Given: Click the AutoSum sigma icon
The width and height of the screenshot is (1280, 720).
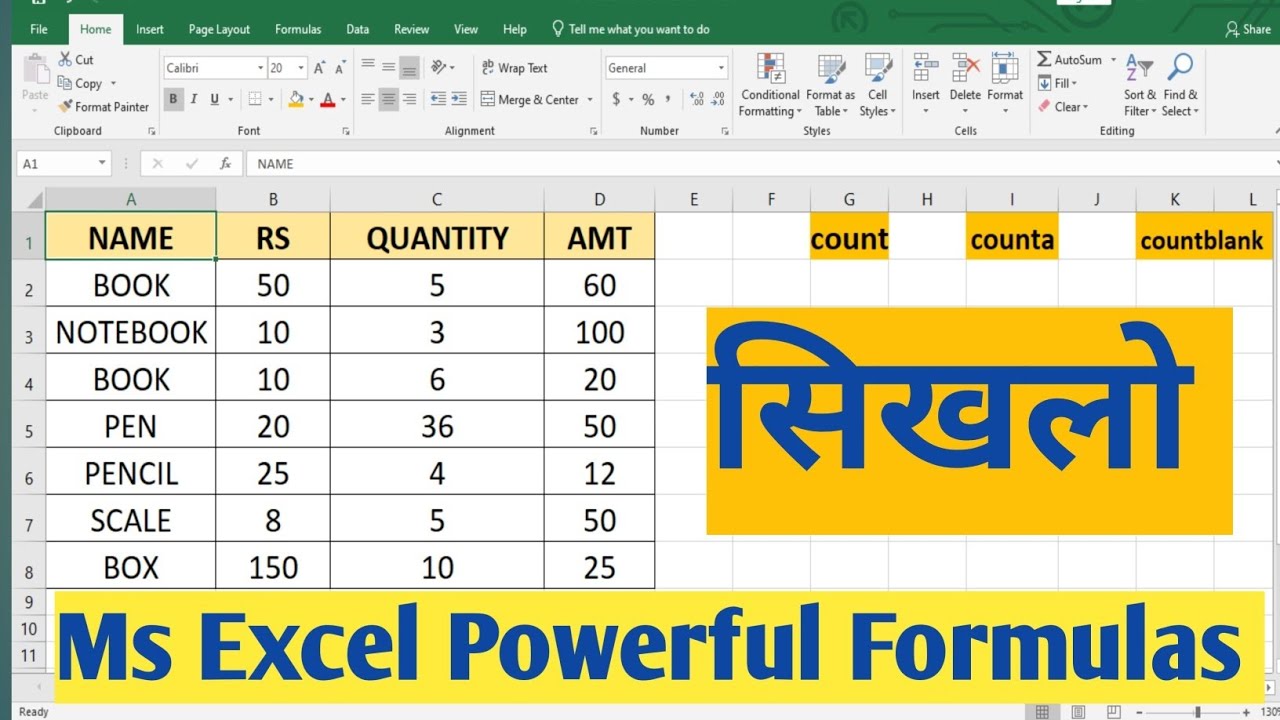Looking at the screenshot, I should [x=1045, y=60].
